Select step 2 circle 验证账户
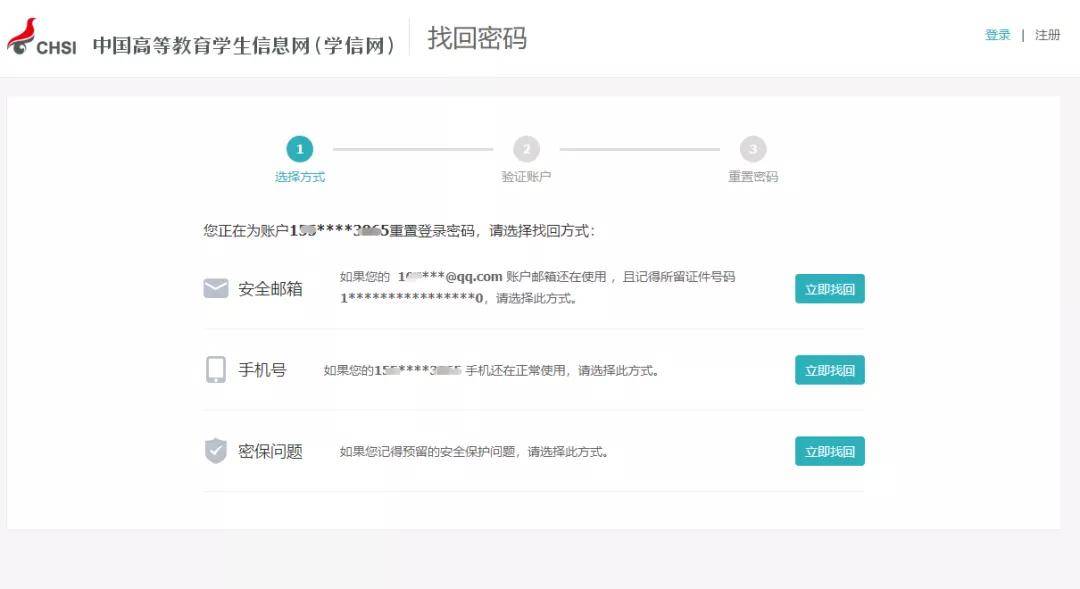The width and height of the screenshot is (1080, 589). pos(526,149)
